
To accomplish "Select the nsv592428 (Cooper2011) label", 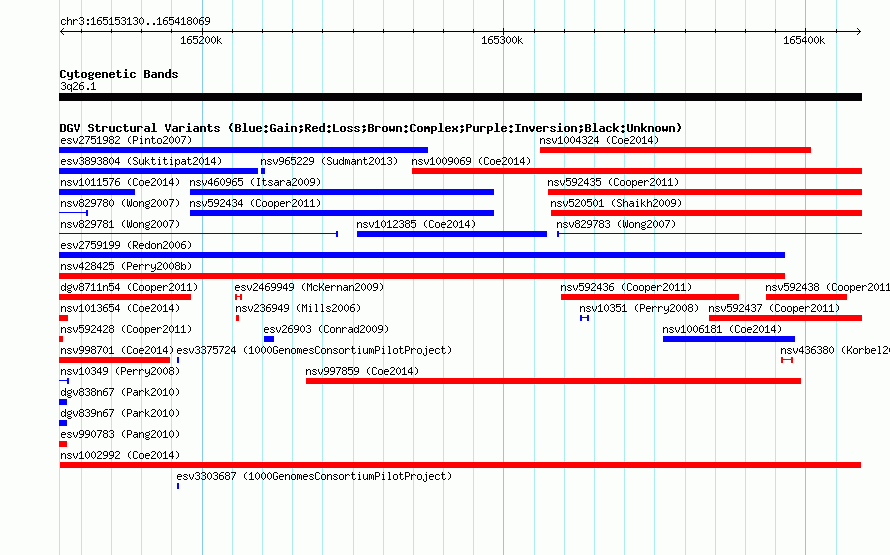I will click(x=126, y=329).
